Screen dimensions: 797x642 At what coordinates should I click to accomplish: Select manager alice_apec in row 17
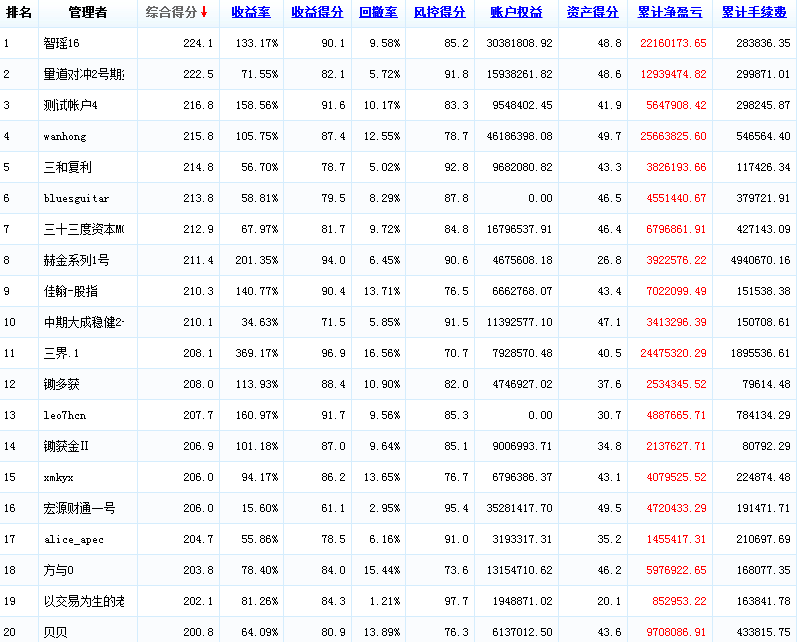[73, 539]
